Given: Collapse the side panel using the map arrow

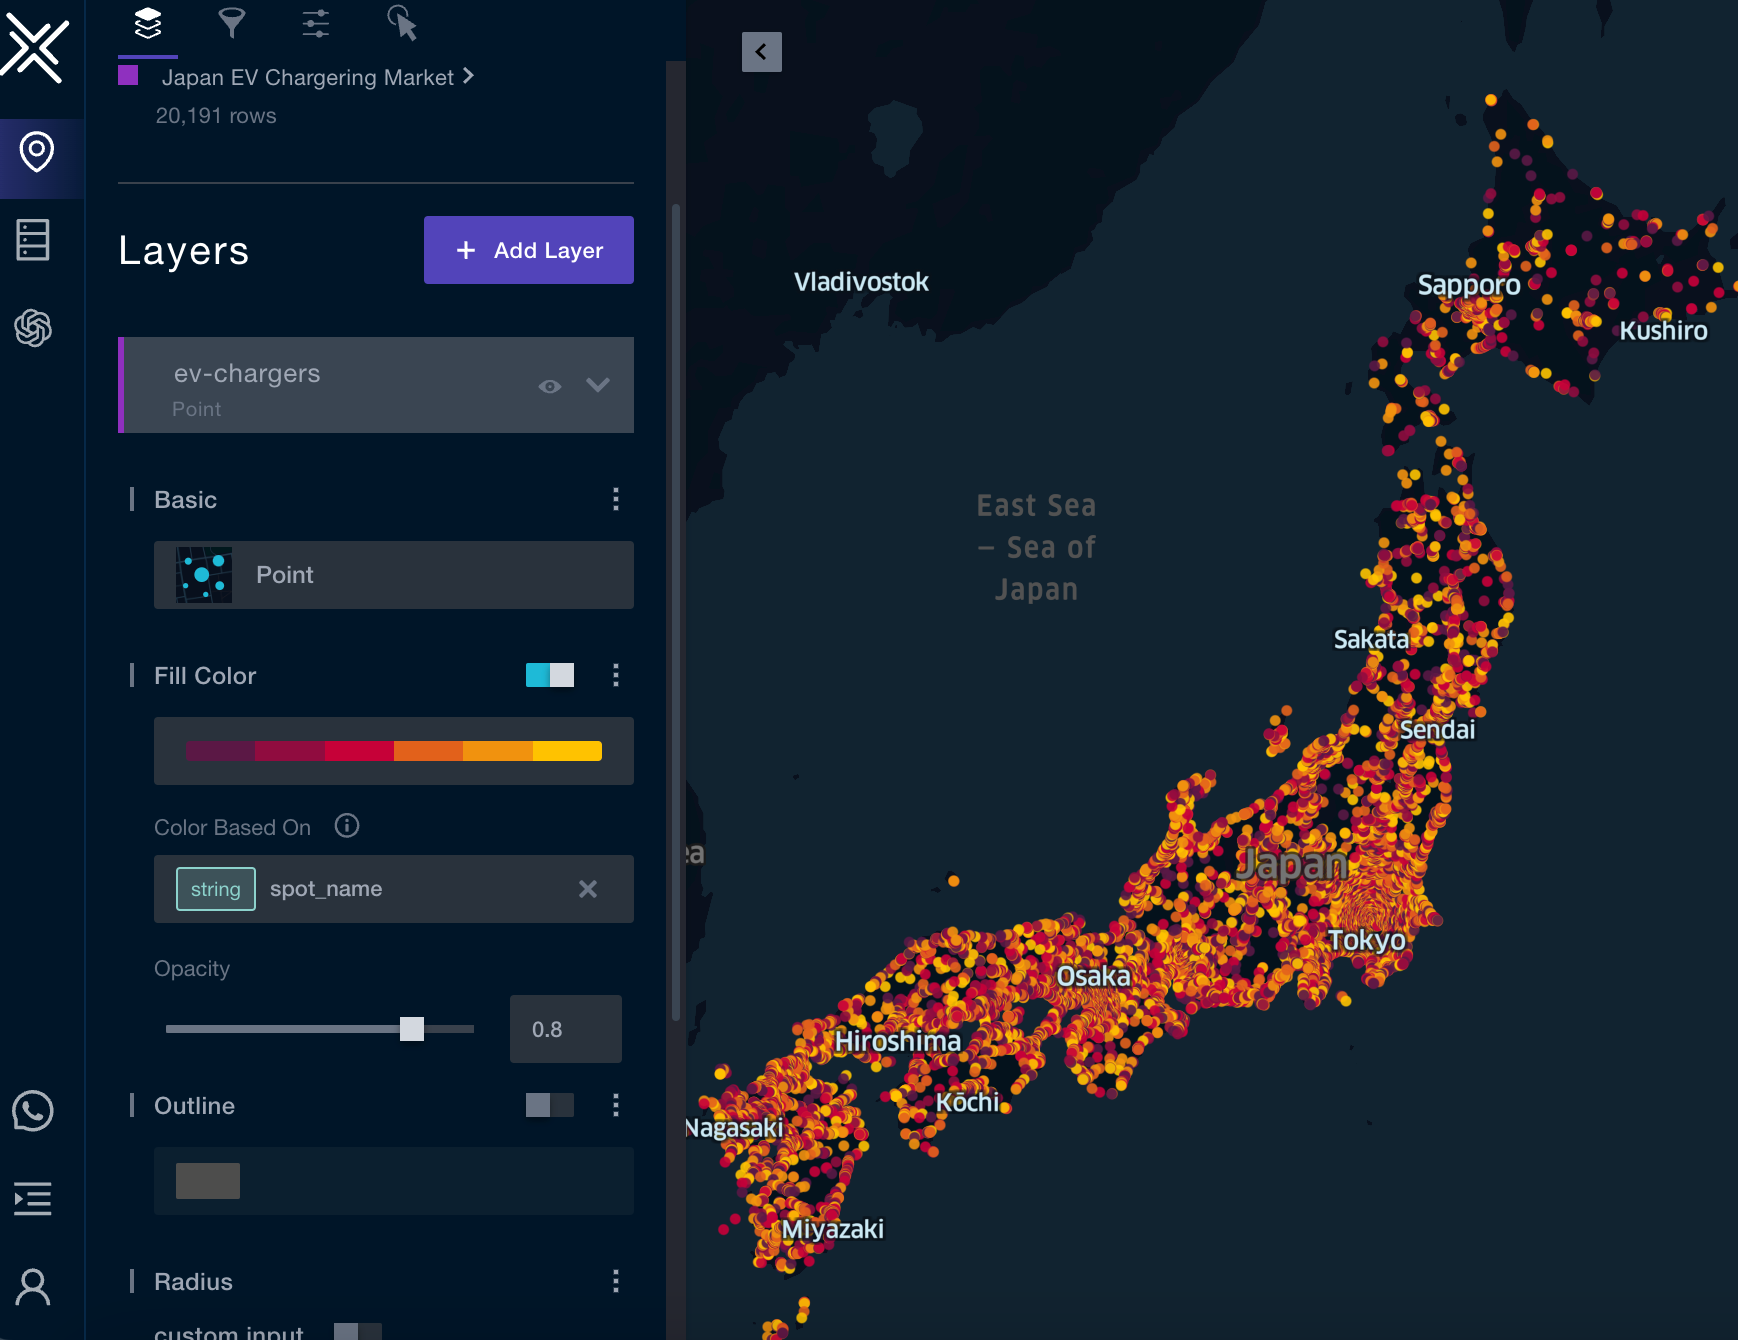Looking at the screenshot, I should (762, 52).
